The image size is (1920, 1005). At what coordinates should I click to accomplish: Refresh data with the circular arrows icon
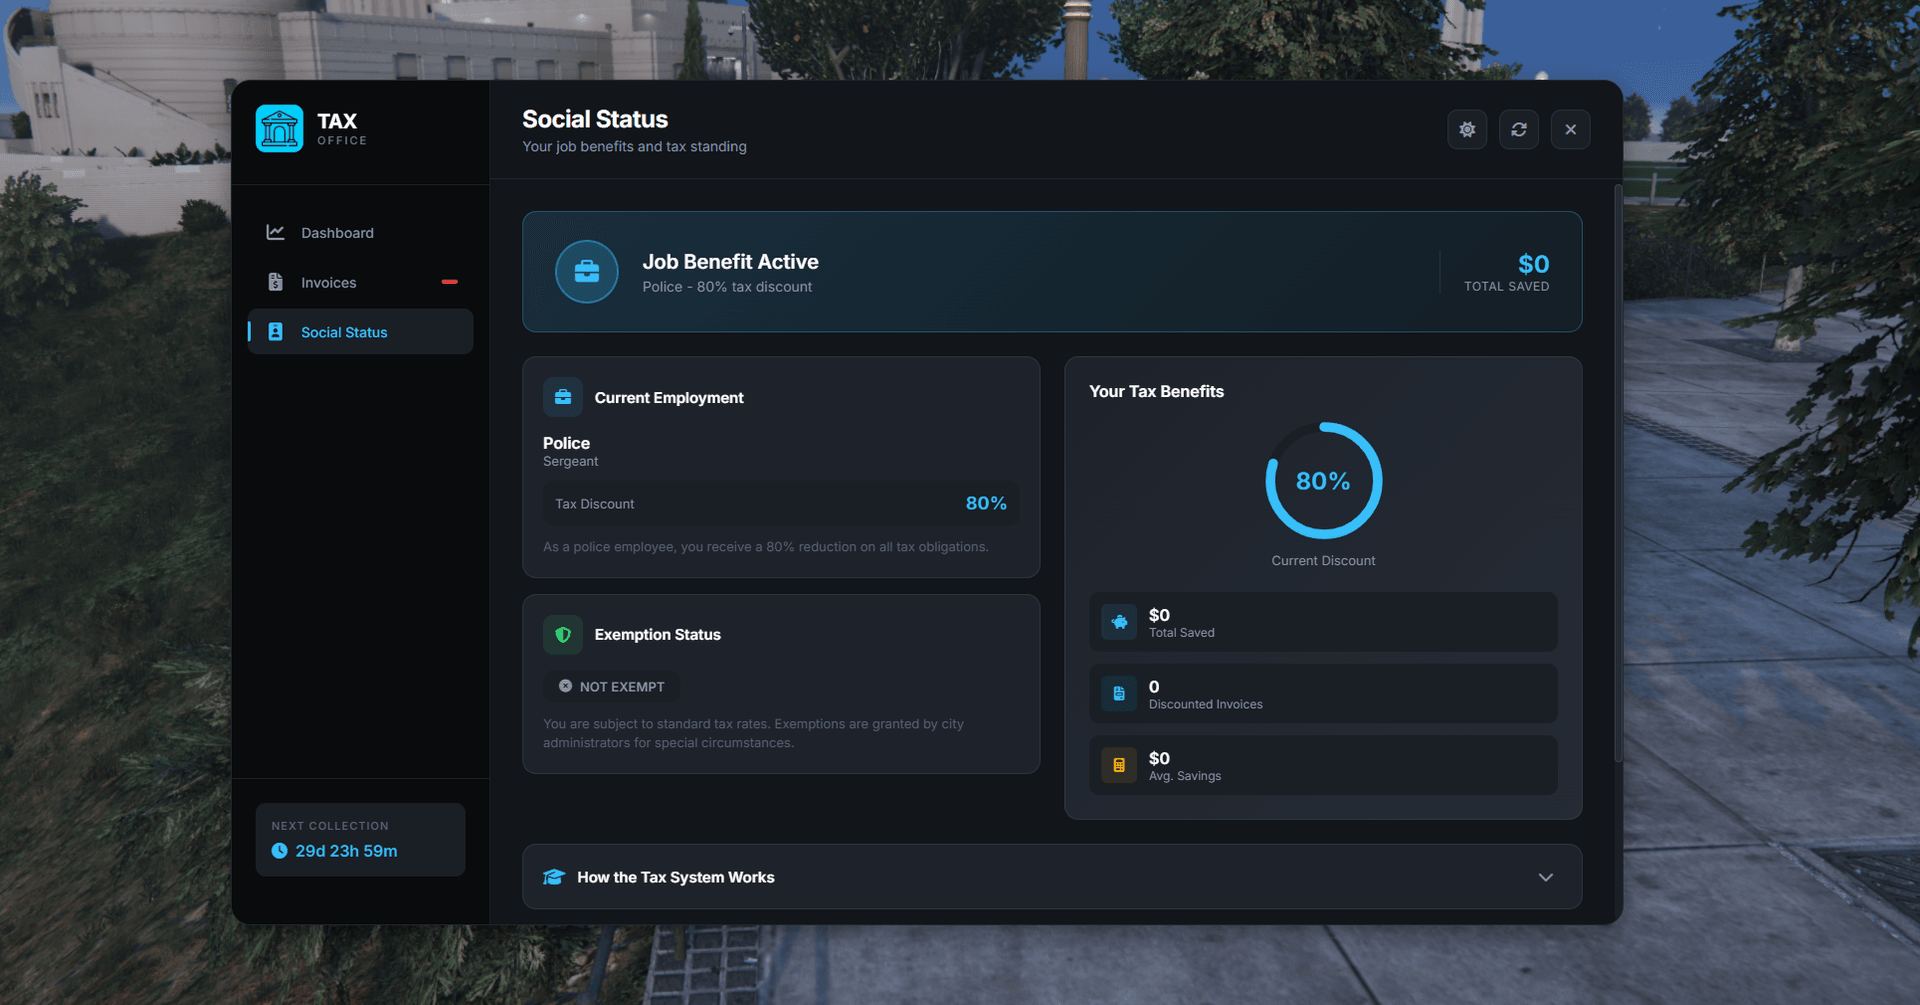tap(1518, 130)
